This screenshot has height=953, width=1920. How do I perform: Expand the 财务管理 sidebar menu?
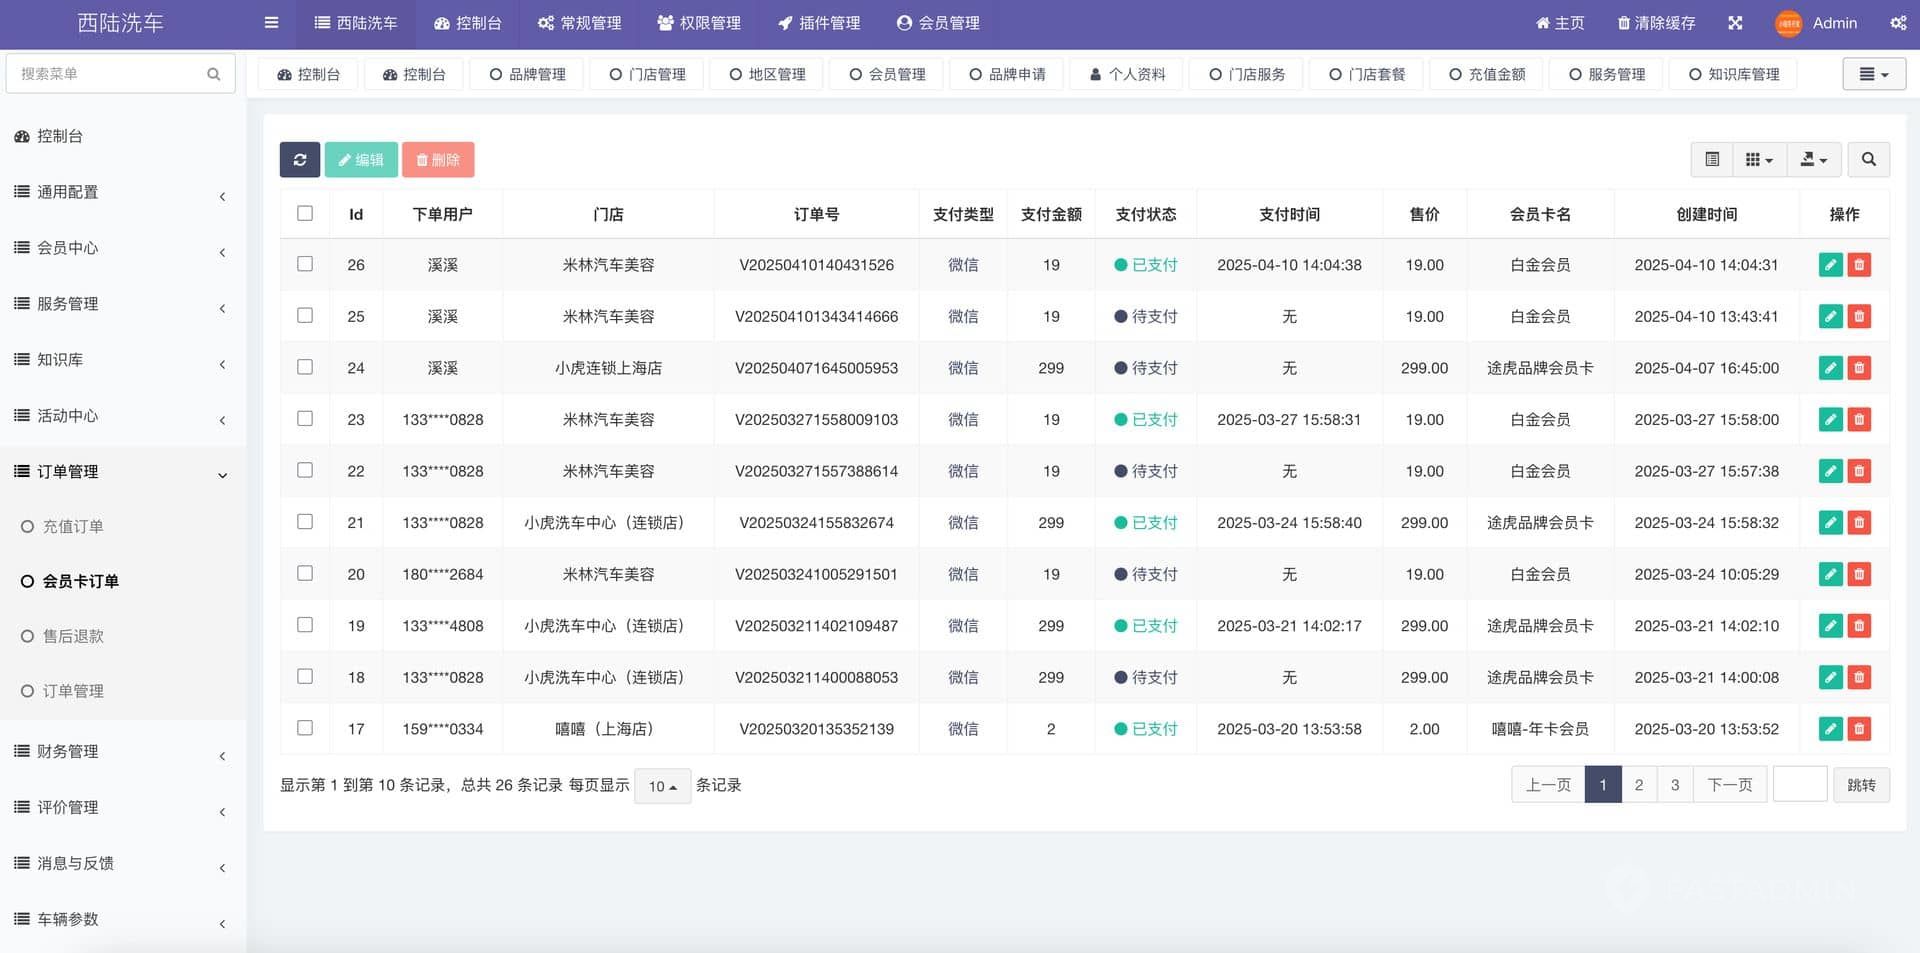[123, 752]
